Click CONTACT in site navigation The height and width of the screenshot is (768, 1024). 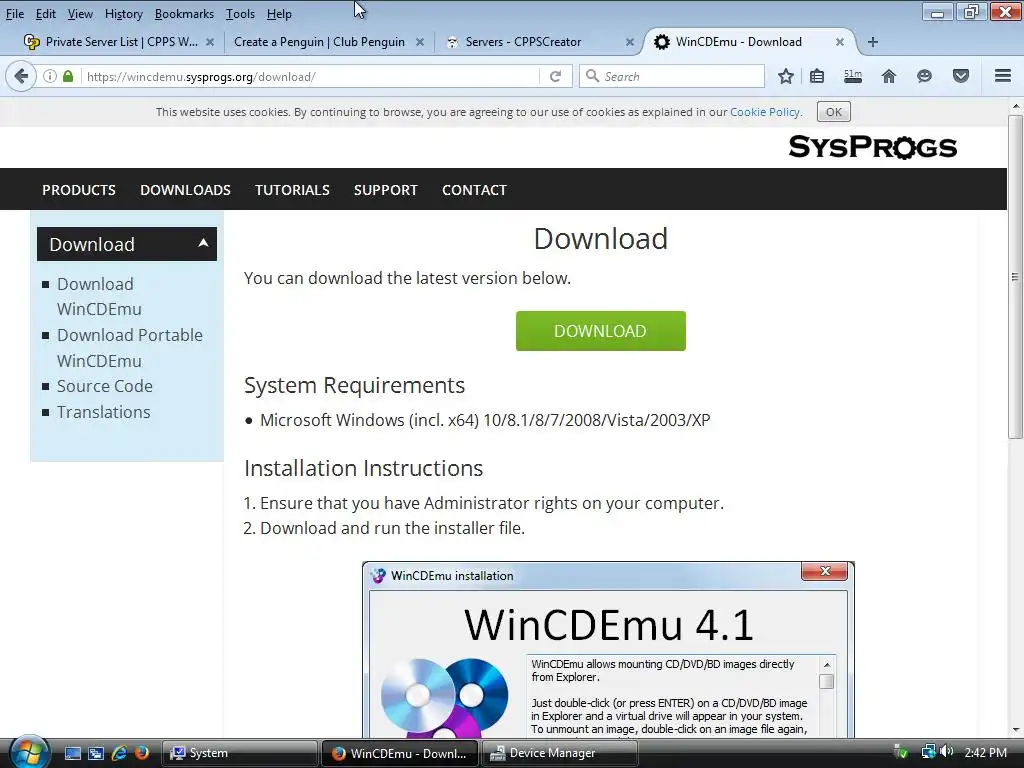[x=474, y=190]
